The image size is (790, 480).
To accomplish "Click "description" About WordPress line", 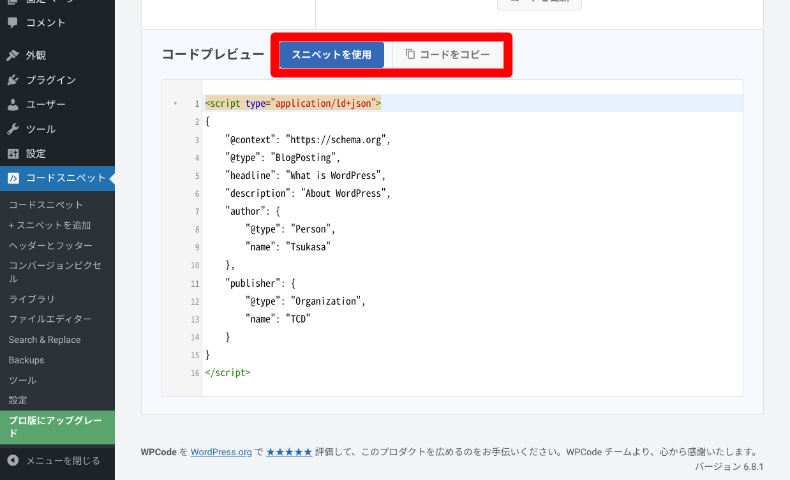I will click(x=307, y=193).
